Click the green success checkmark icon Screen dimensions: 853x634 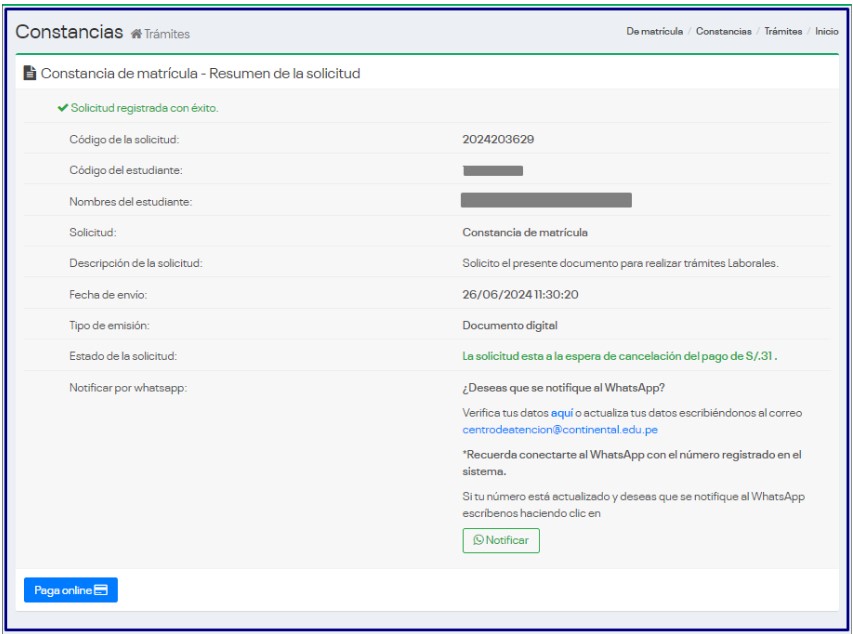click(63, 108)
